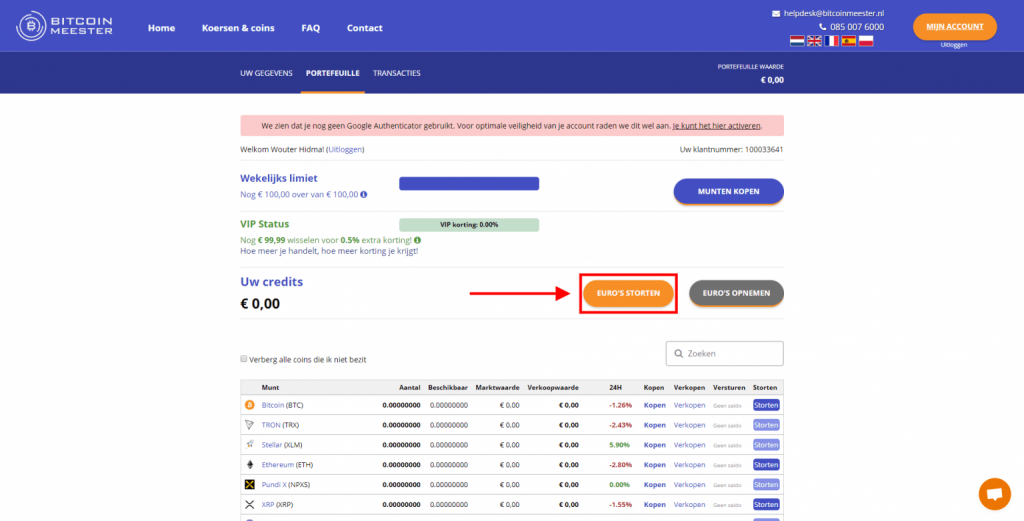Click Storten button in the Pundi X row
Screen dimensions: 1024x521
tap(766, 484)
